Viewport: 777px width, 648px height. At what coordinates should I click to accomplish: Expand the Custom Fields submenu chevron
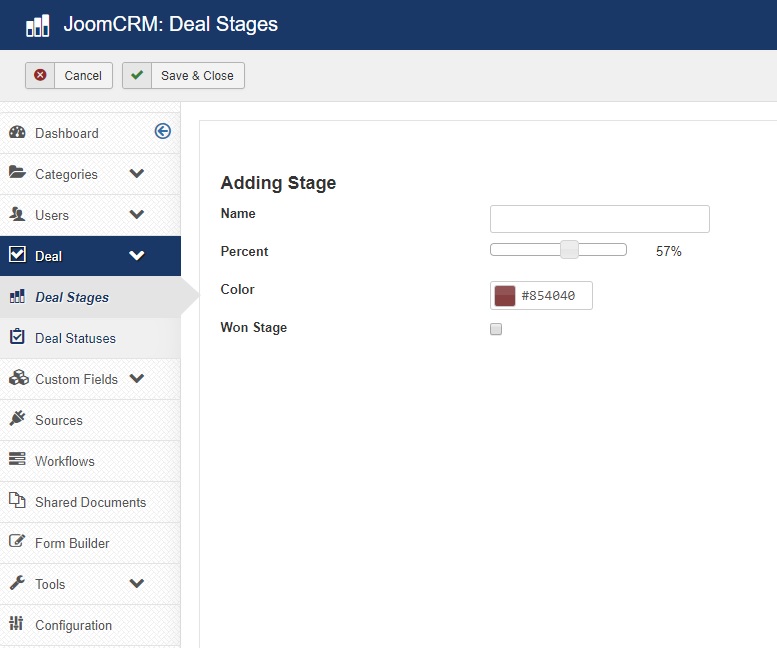coord(137,378)
